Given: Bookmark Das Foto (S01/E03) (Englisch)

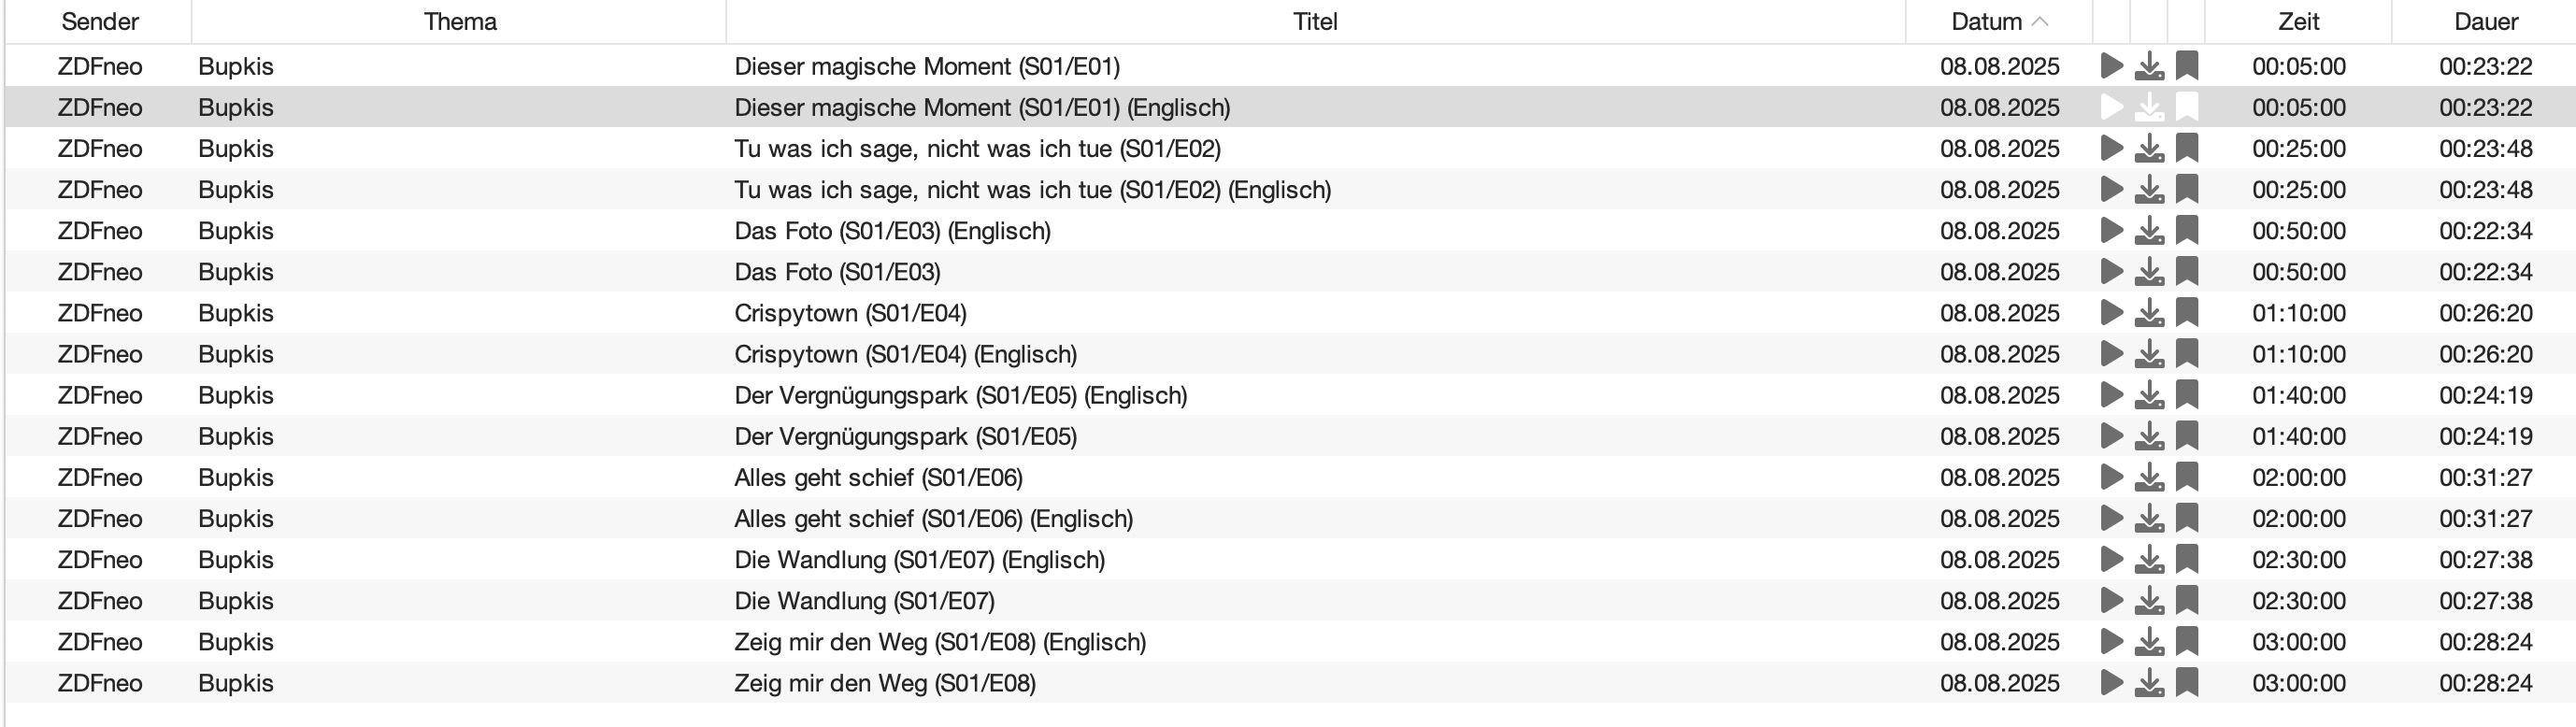Looking at the screenshot, I should coord(2187,230).
